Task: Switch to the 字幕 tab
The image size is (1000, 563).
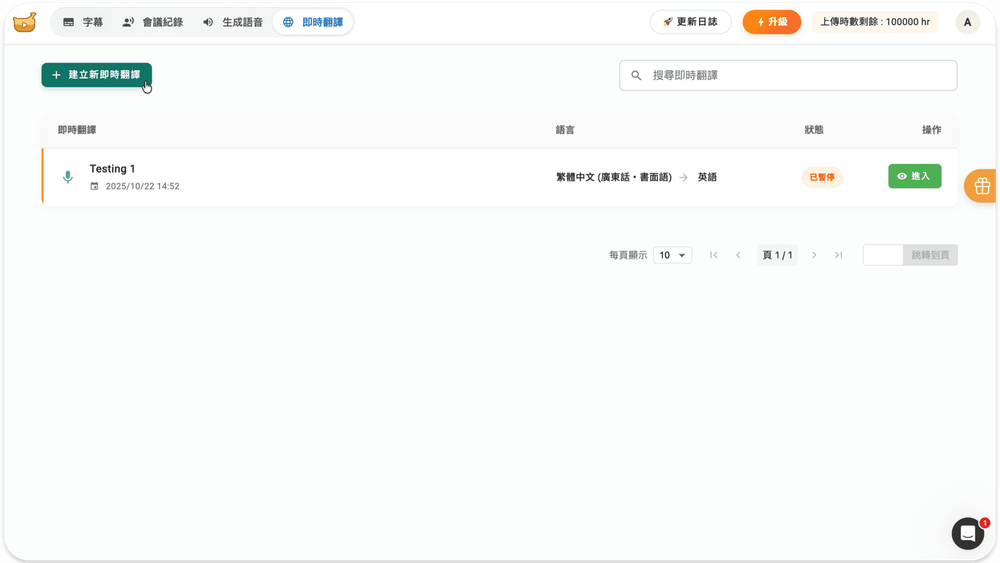Action: coord(83,22)
